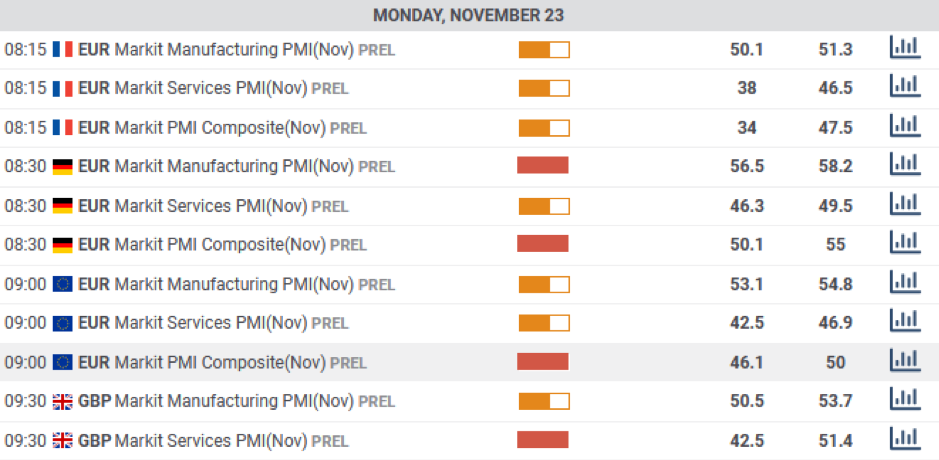Screen dimensions: 939x460
Task: Open chart for Eurozone Manufacturing PMI 09:00
Action: coord(905,282)
